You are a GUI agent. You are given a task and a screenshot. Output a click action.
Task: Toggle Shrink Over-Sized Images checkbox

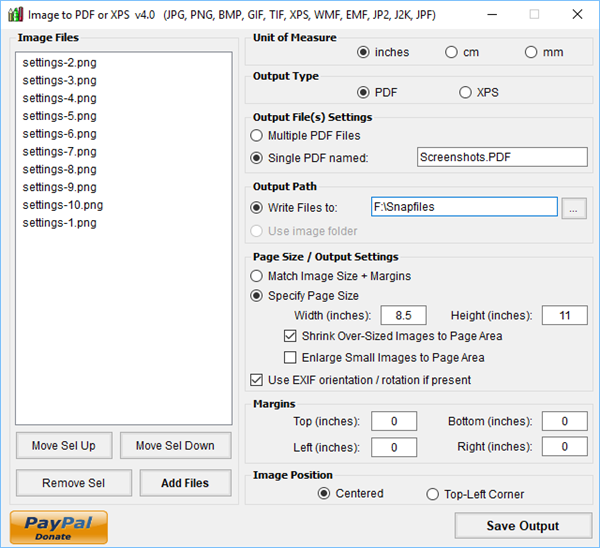pos(290,336)
